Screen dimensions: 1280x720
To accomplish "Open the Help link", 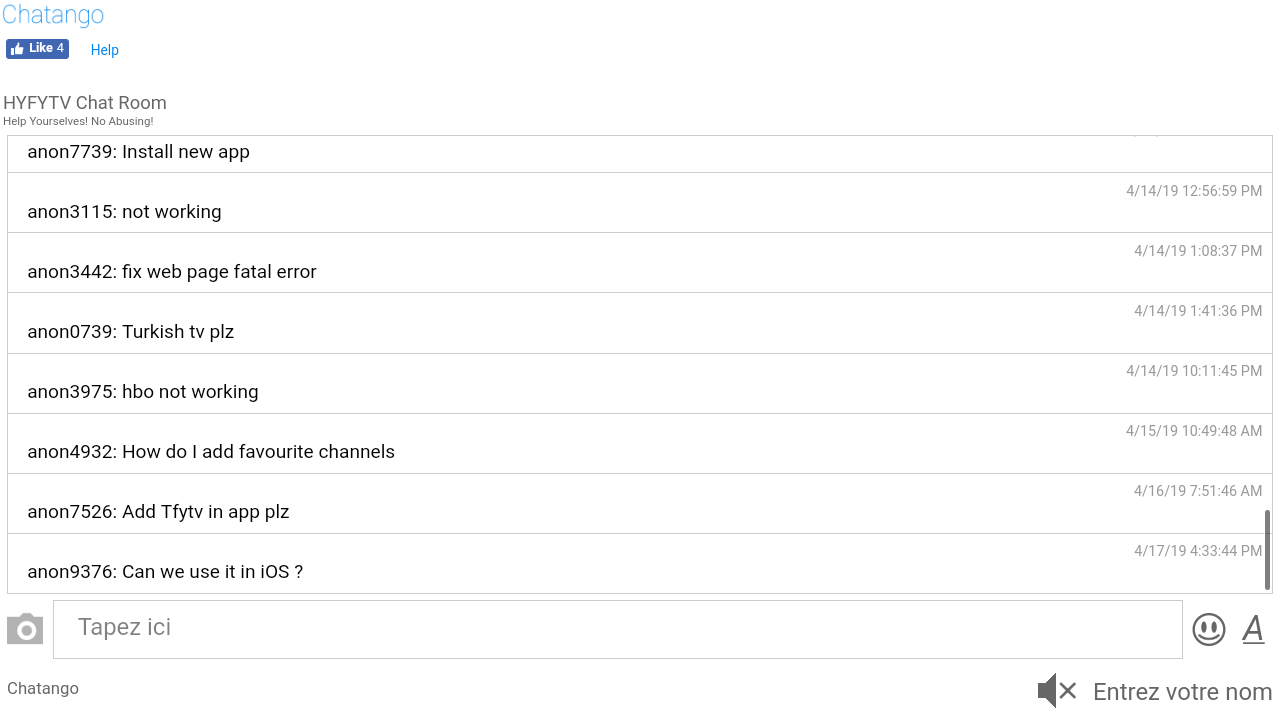I will 104,50.
